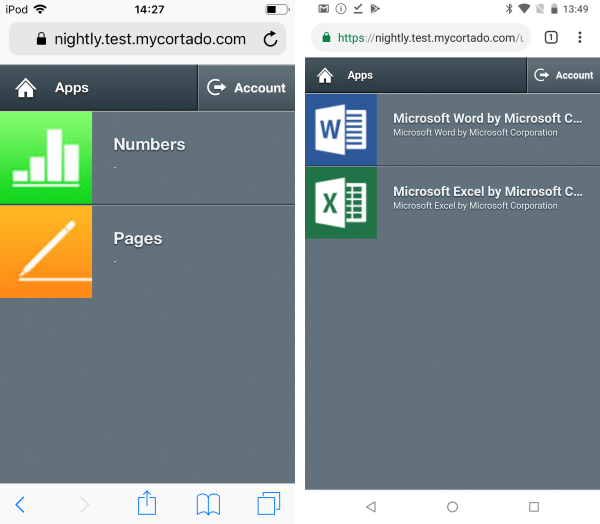The width and height of the screenshot is (600, 524).
Task: Open Account on the iPod screen
Action: (x=246, y=88)
